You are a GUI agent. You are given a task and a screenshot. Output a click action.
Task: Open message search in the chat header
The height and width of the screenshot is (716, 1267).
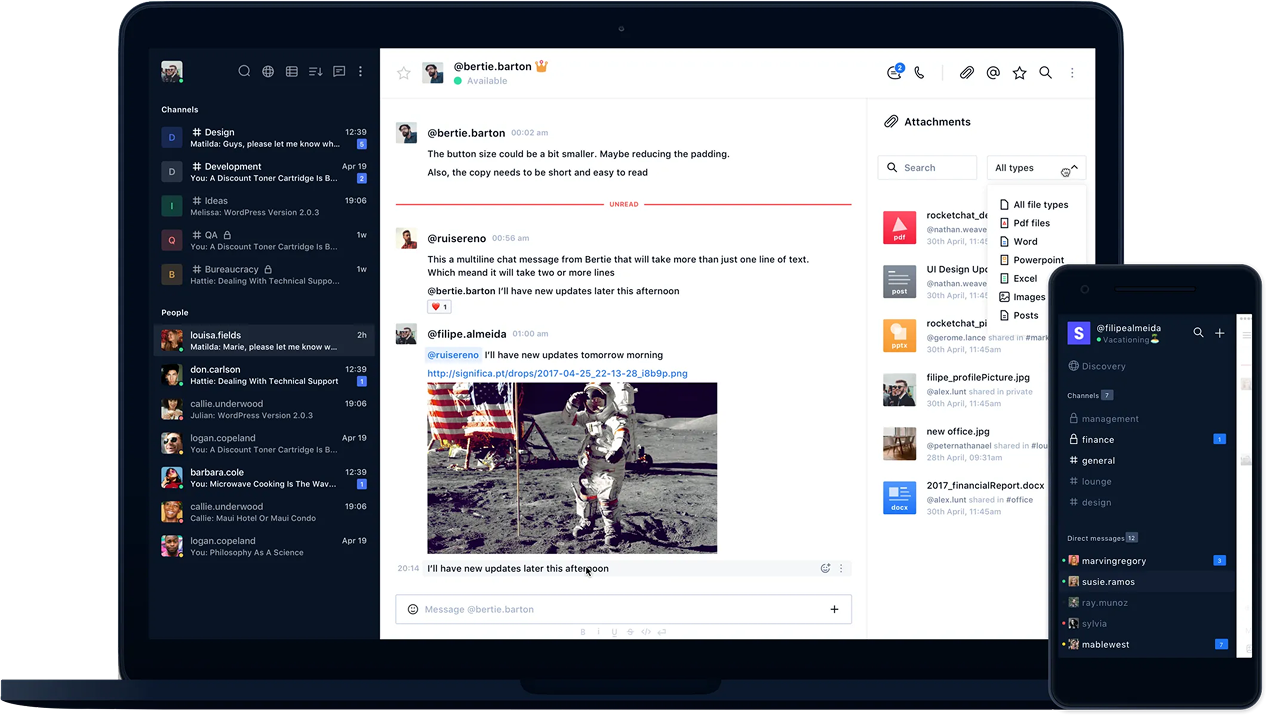coord(1045,72)
